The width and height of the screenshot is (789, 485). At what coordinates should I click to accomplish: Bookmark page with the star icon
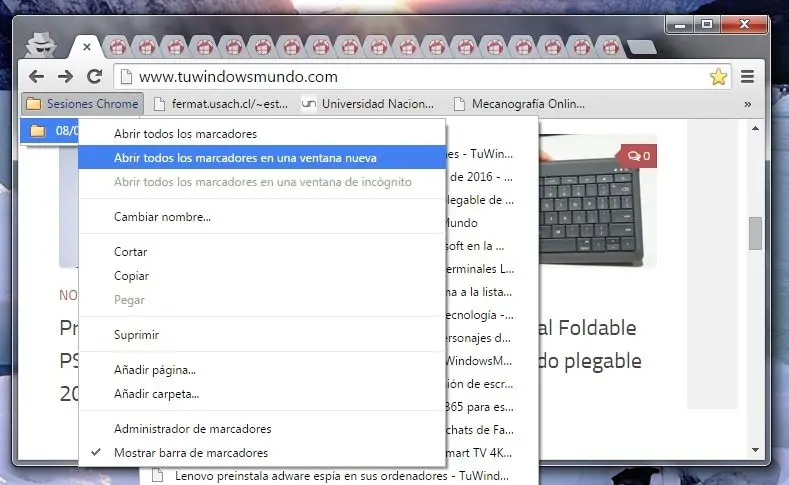point(718,76)
